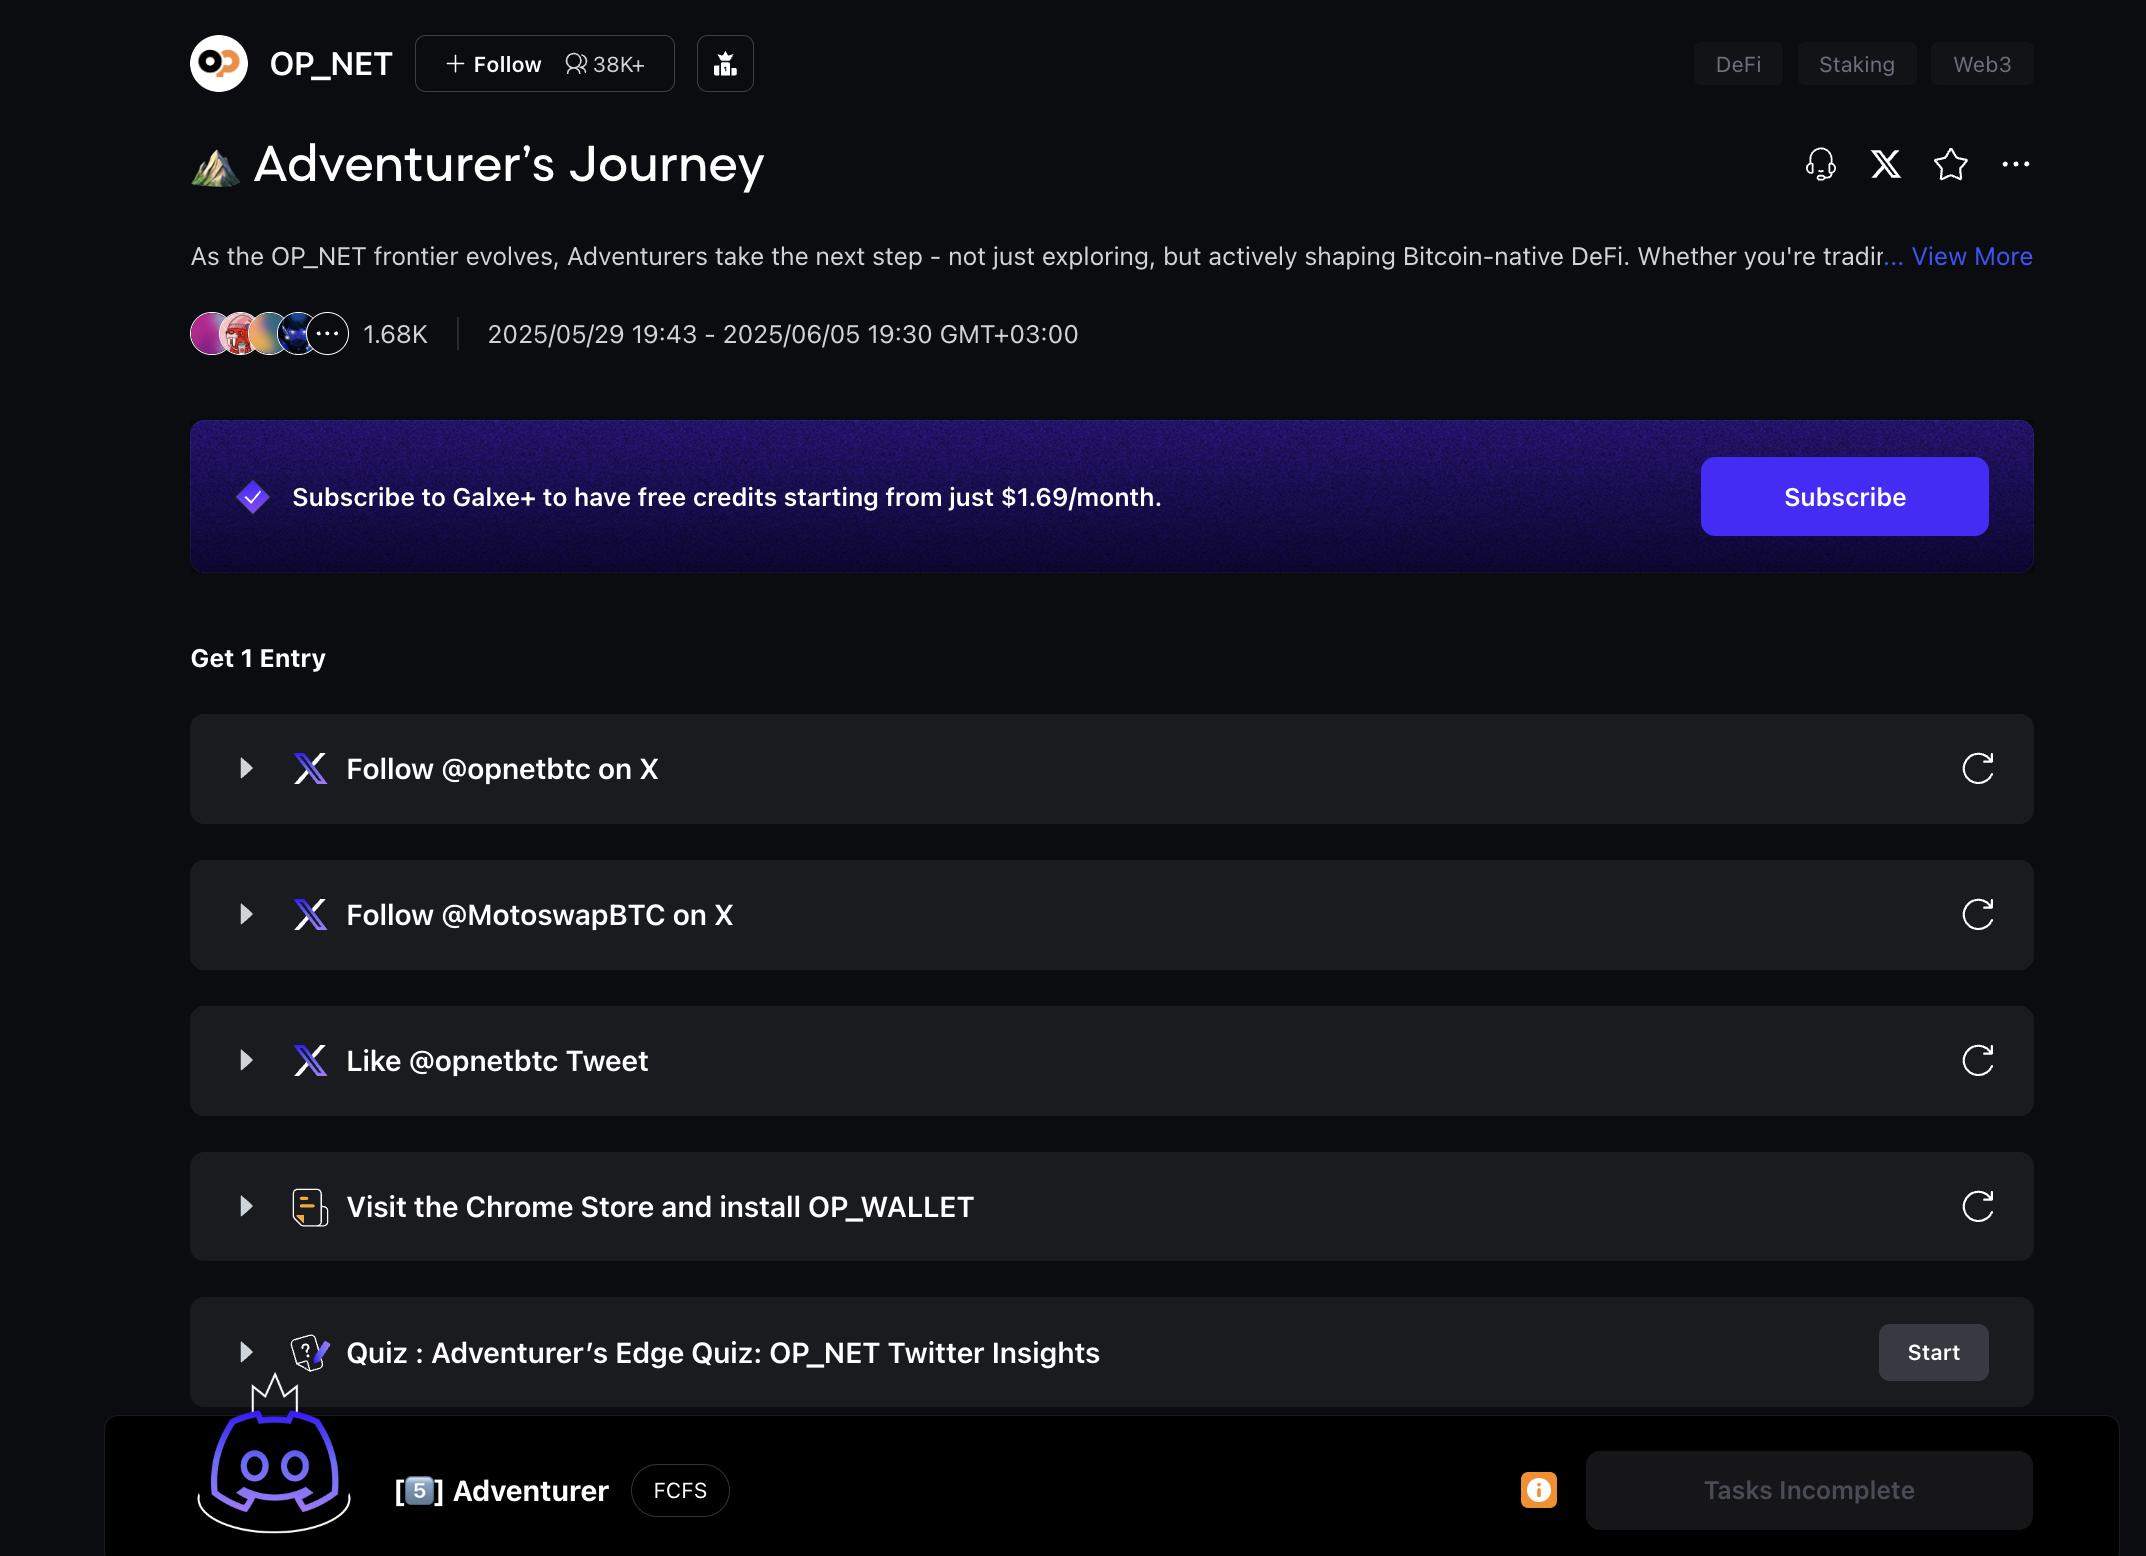2146x1556 pixels.
Task: Refresh the Like @opnetbtc Tweet task
Action: (x=1977, y=1061)
